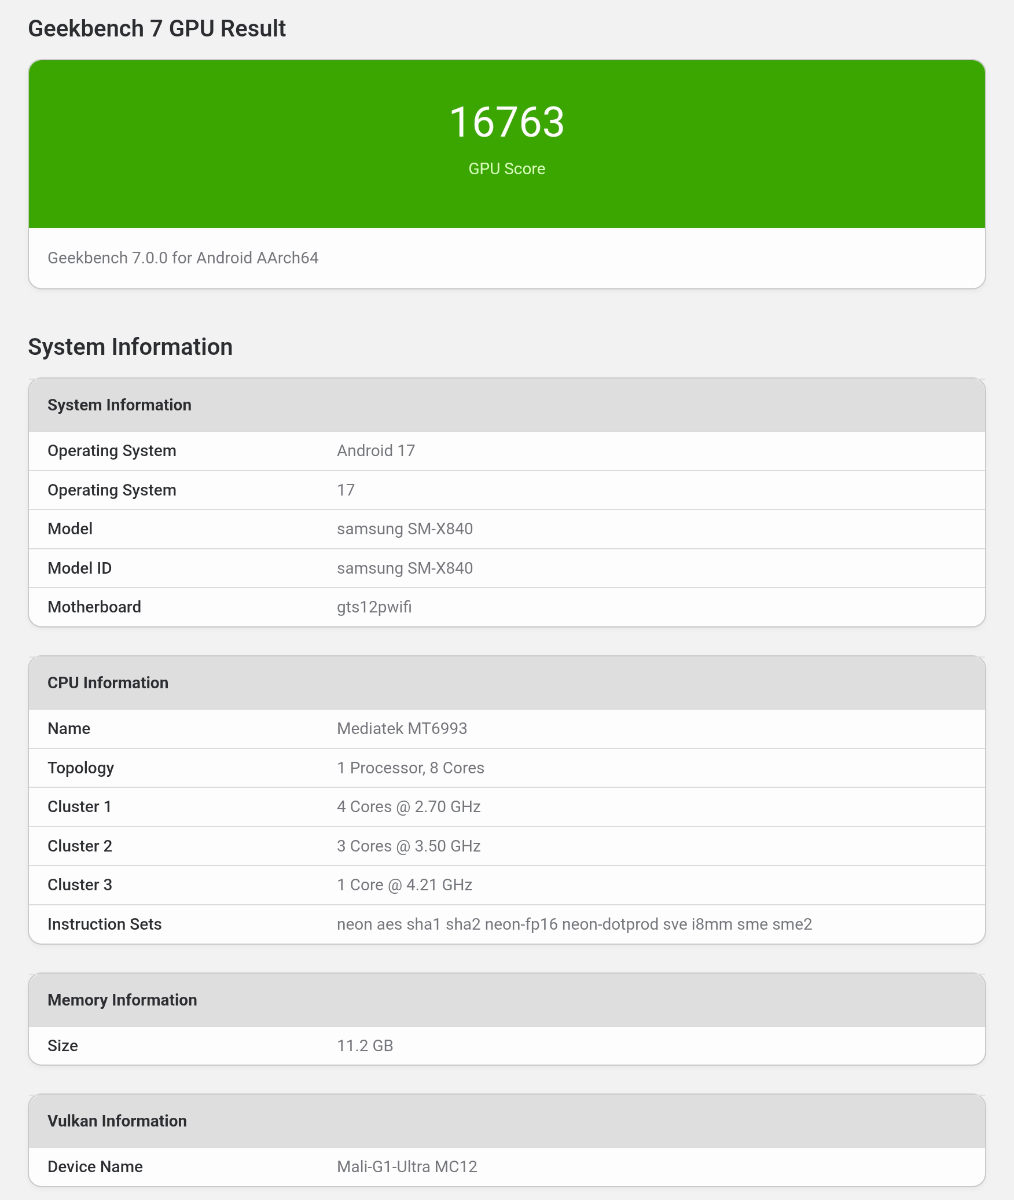Viewport: 1014px width, 1200px height.
Task: Click the large 'System Information' section heading
Action: pos(130,347)
